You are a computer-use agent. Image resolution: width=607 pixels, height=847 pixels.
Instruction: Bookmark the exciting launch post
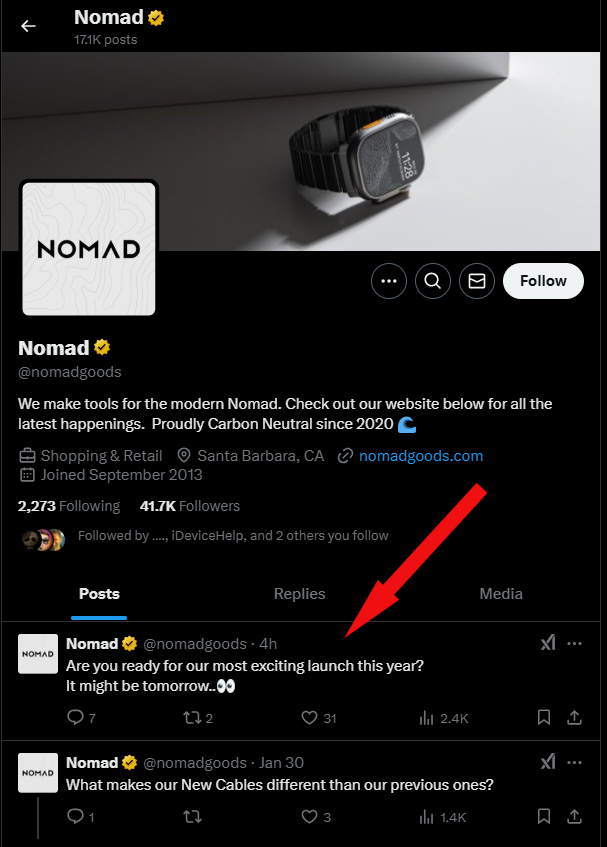tap(544, 718)
